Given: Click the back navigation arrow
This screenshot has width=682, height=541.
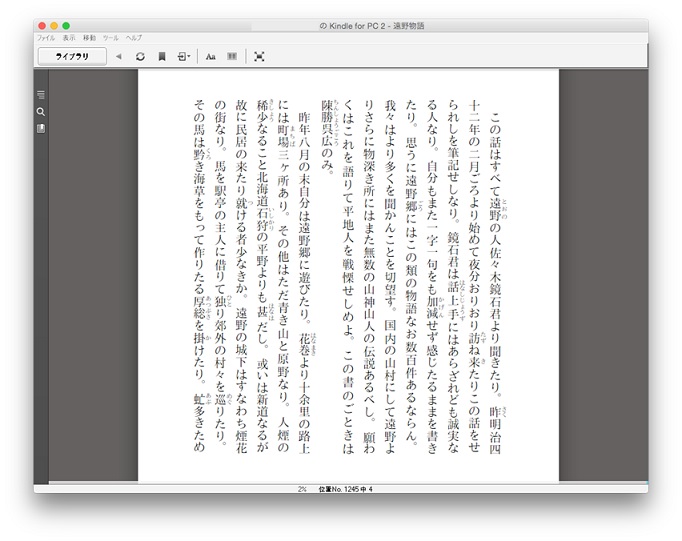Looking at the screenshot, I should tap(118, 57).
